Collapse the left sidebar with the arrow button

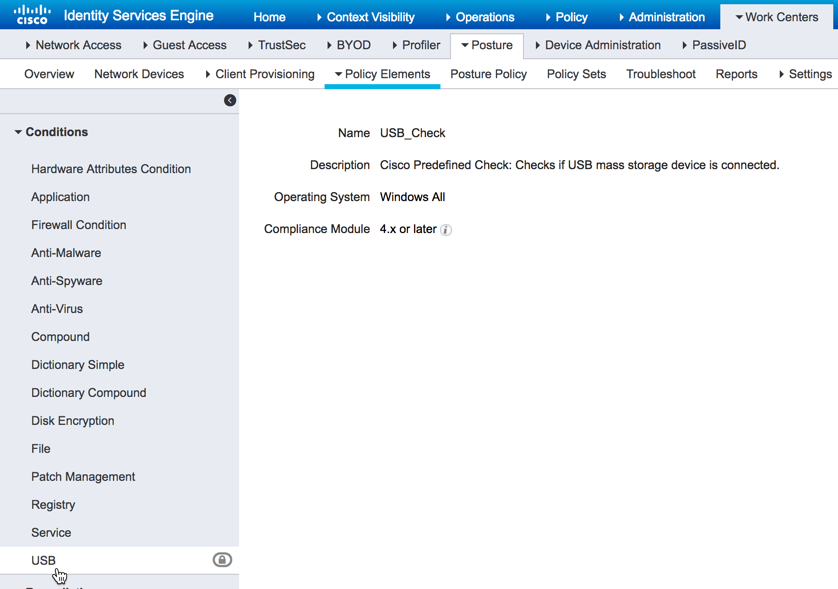pyautogui.click(x=230, y=100)
